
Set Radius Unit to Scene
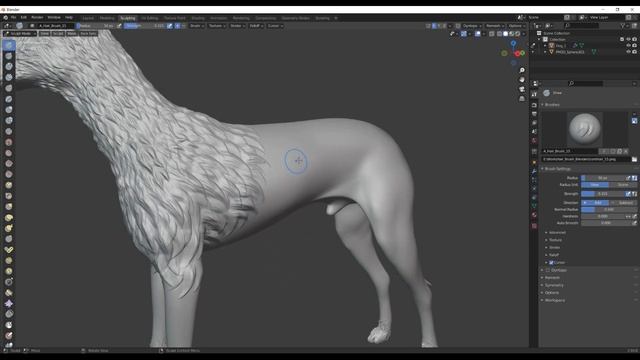click(x=623, y=185)
